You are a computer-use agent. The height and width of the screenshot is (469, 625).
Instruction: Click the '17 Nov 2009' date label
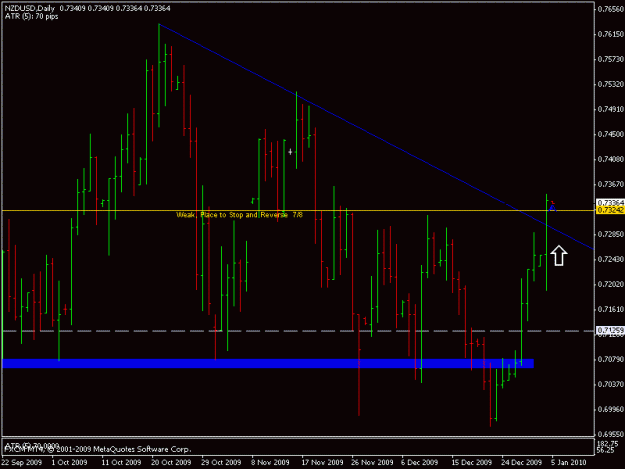[322, 462]
